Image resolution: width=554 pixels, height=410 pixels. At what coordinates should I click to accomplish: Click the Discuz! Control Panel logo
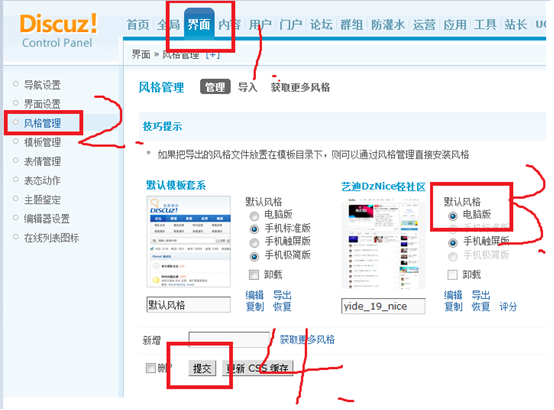click(x=58, y=31)
